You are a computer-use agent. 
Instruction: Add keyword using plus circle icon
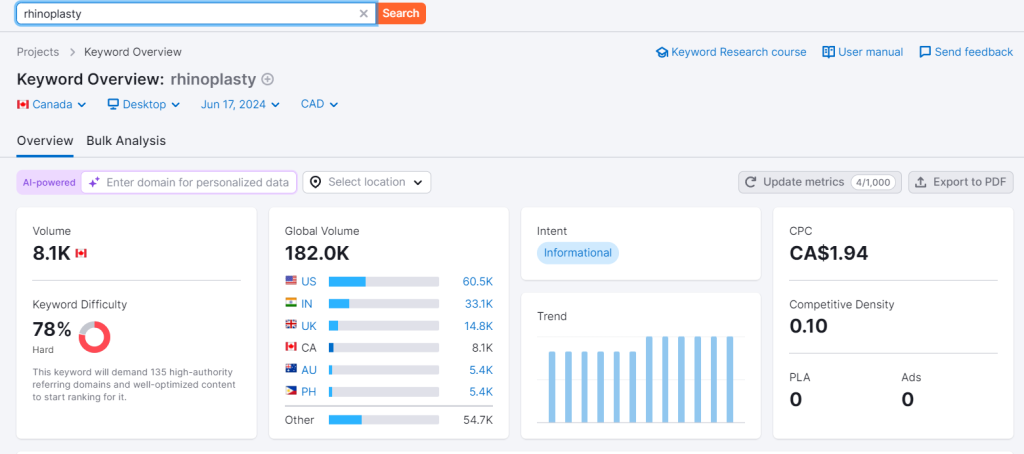pos(267,80)
